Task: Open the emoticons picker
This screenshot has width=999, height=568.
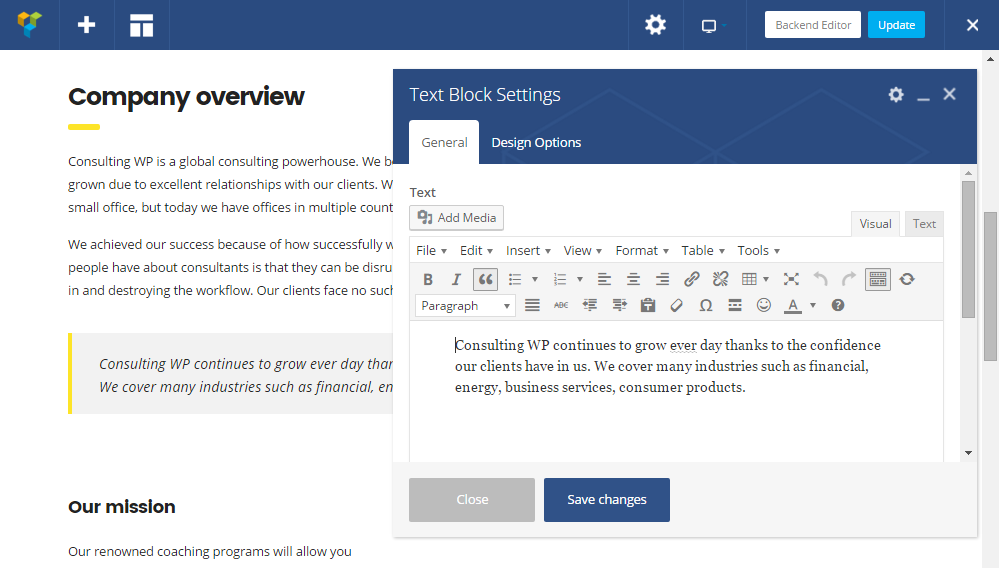Action: point(764,305)
